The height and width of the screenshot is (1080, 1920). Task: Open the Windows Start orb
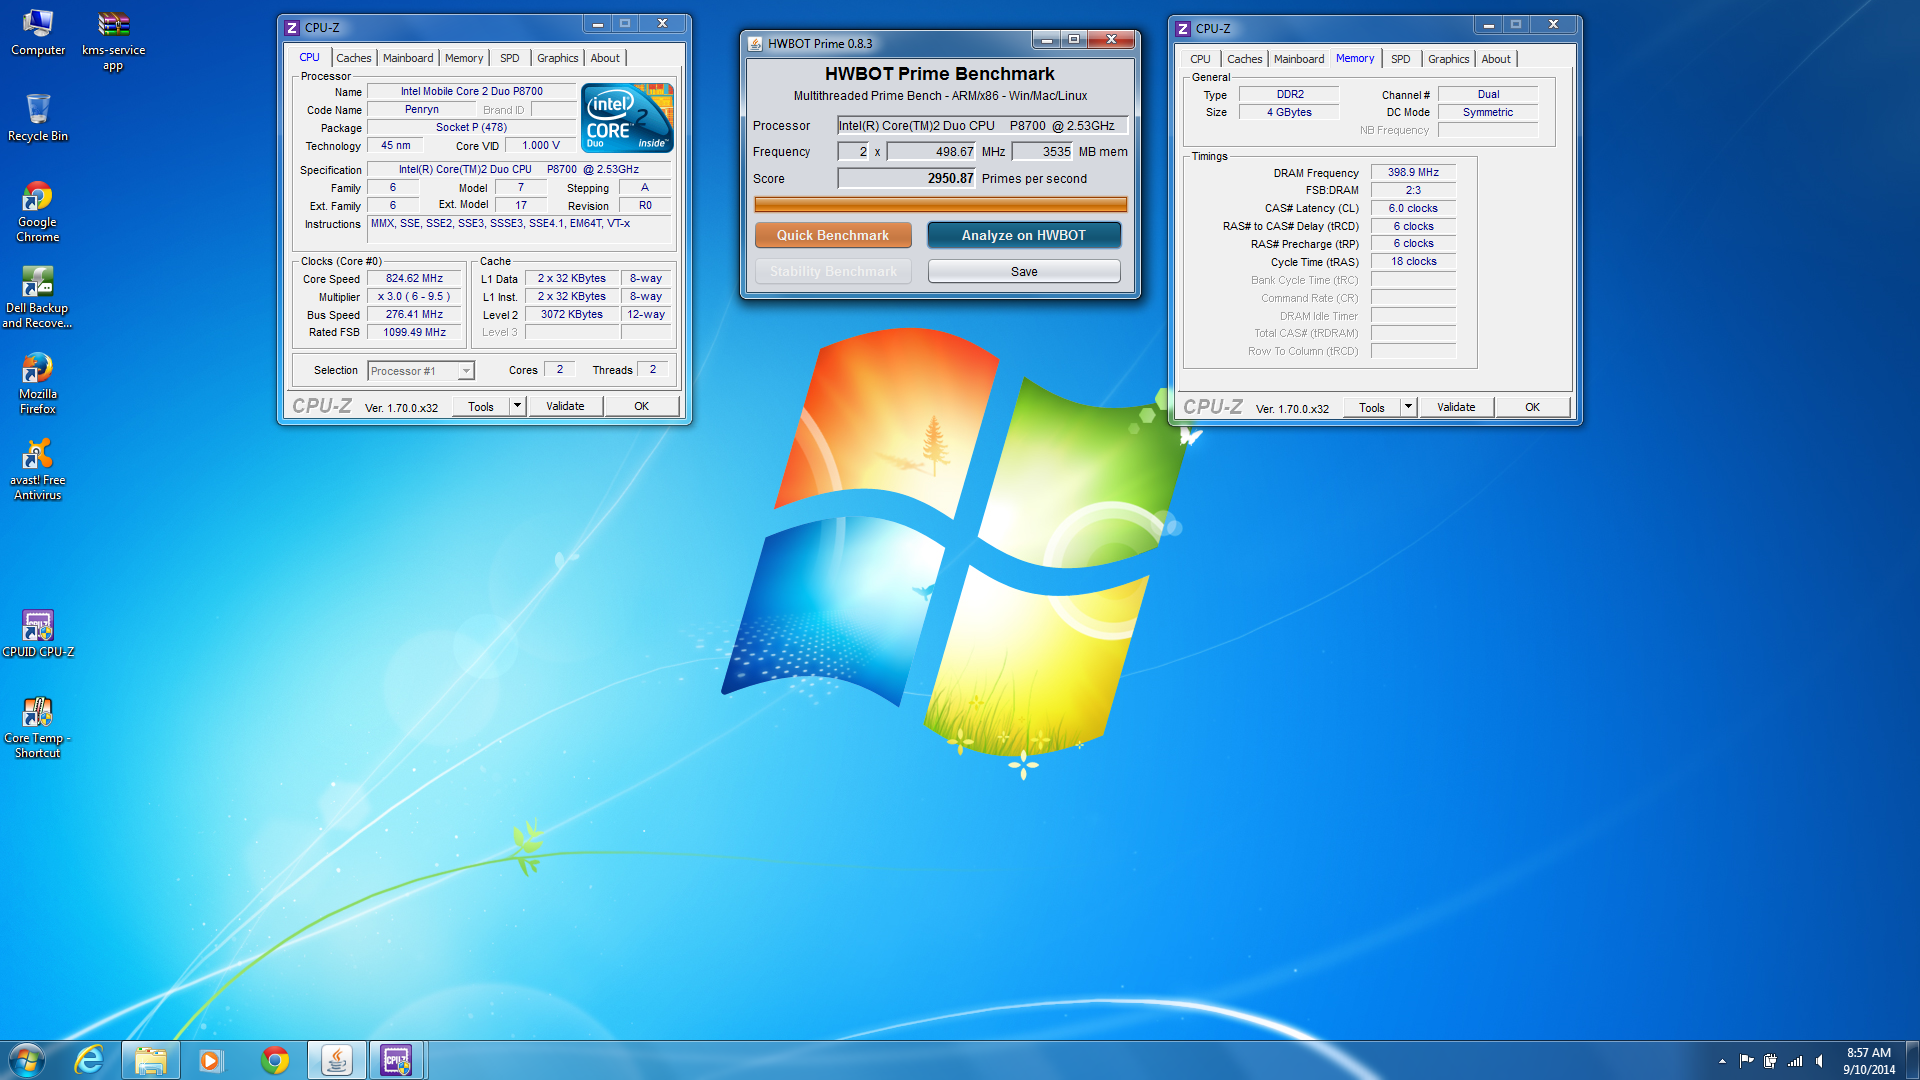[27, 1060]
